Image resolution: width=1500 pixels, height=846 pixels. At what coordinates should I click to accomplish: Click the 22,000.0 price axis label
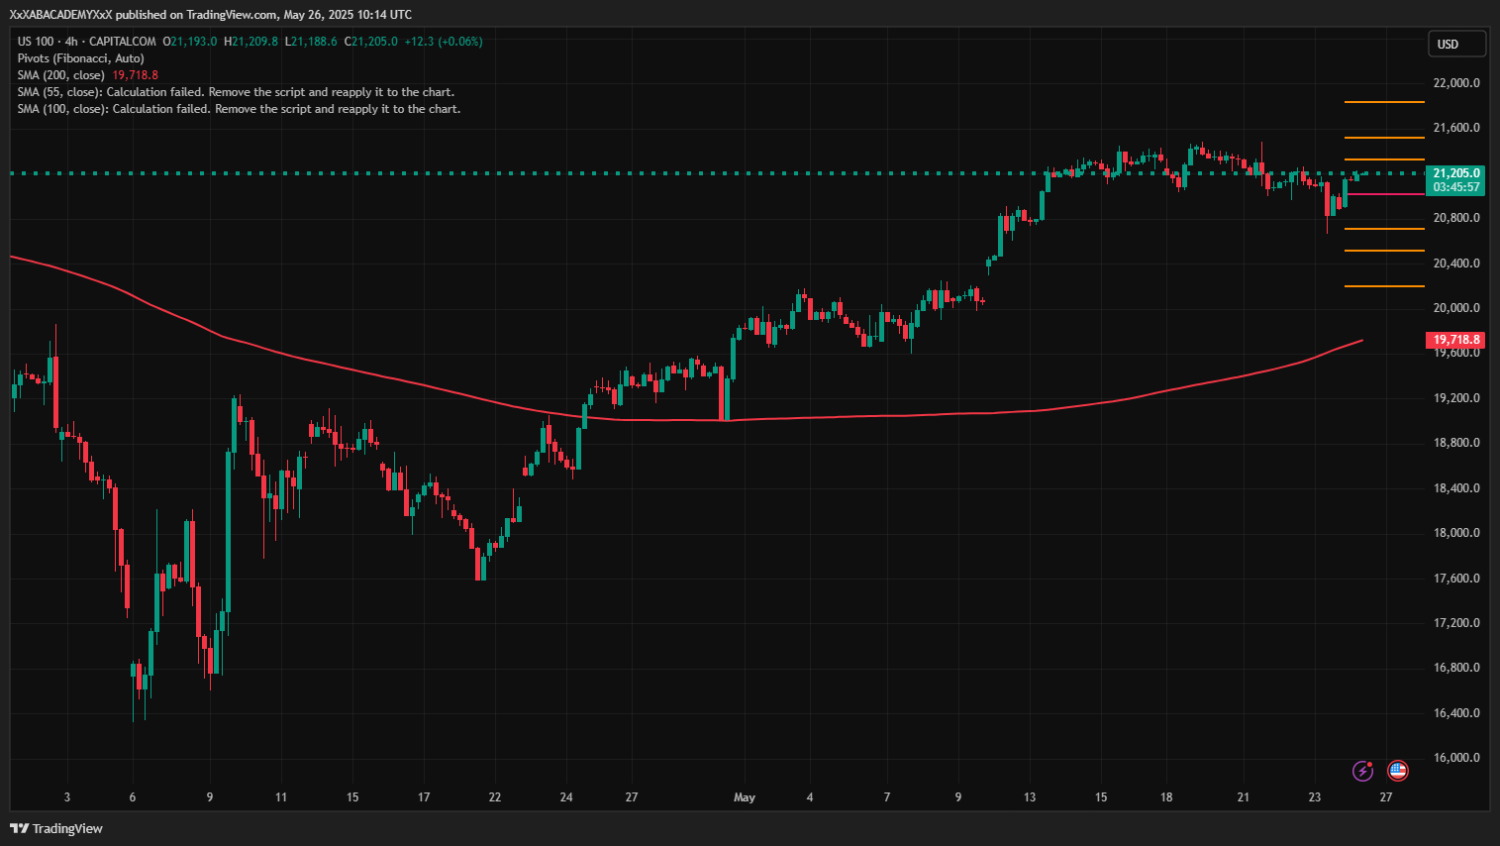[1456, 83]
